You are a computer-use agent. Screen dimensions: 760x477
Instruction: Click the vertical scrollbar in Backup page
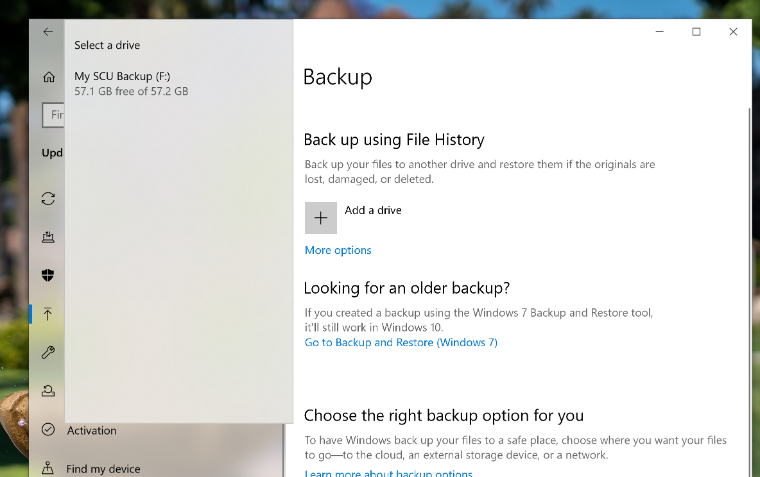pyautogui.click(x=749, y=291)
